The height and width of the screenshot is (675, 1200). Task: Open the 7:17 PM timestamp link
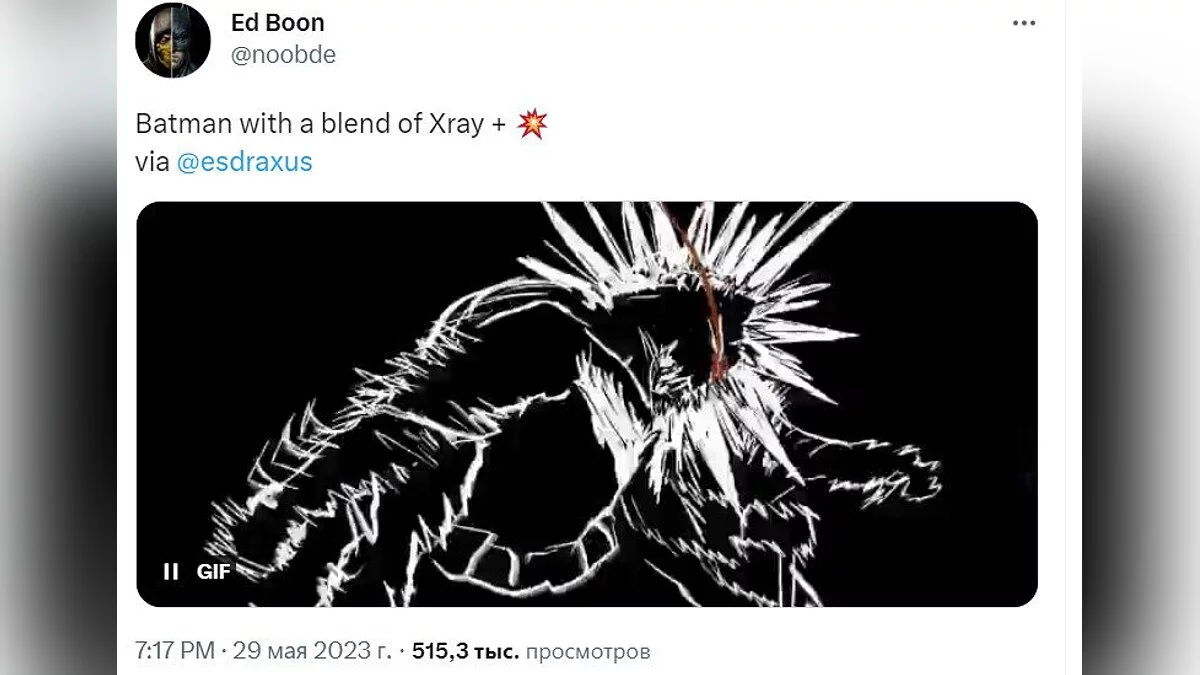(174, 652)
